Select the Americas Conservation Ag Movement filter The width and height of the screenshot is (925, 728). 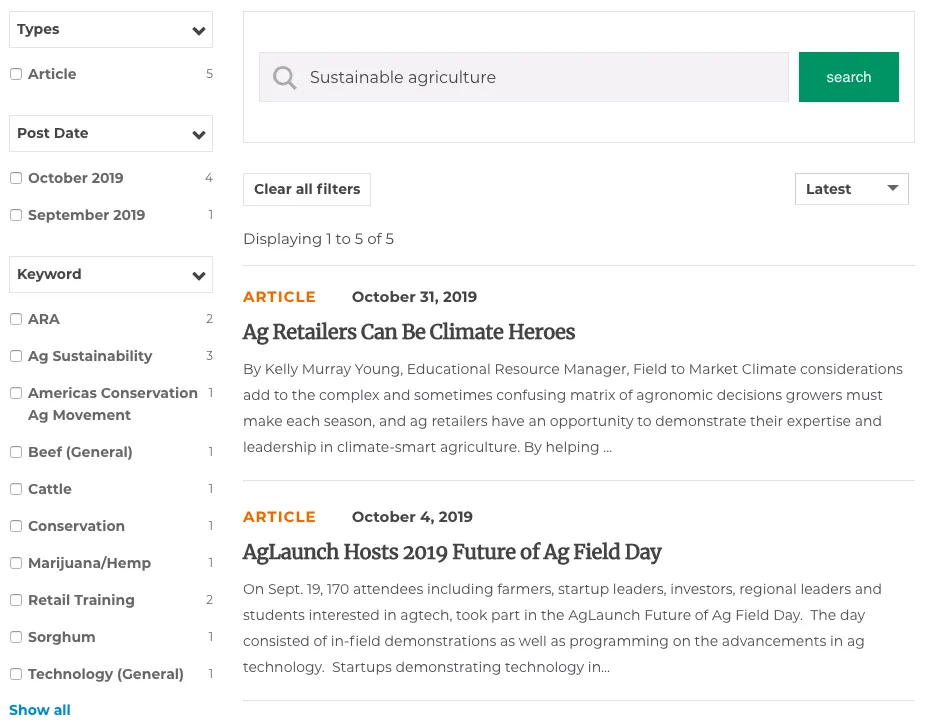(x=16, y=392)
